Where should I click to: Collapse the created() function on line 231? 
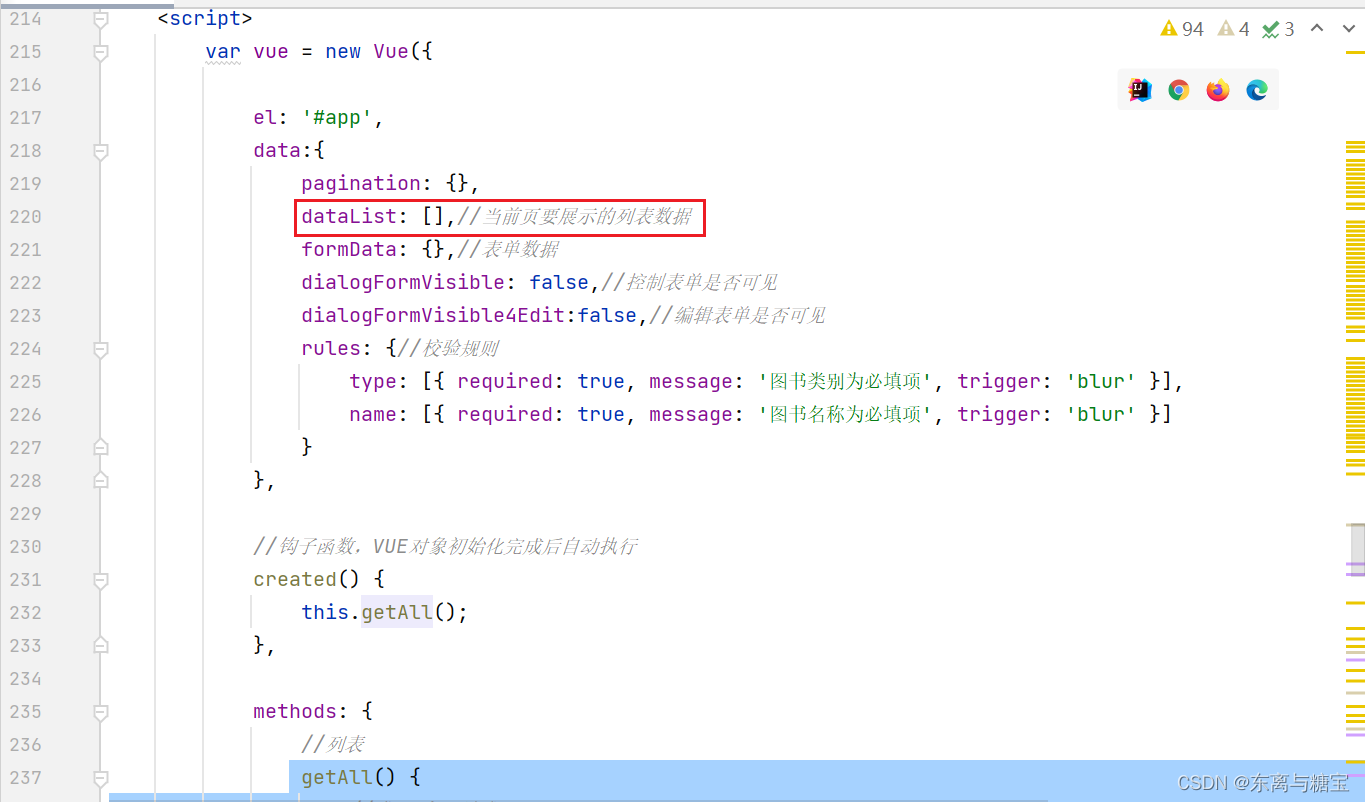point(100,580)
